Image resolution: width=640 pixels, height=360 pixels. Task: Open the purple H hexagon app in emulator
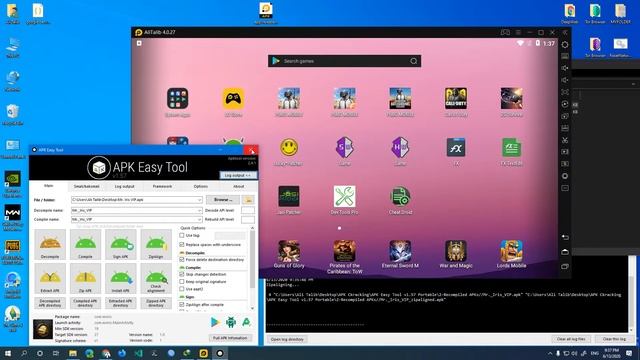point(400,147)
